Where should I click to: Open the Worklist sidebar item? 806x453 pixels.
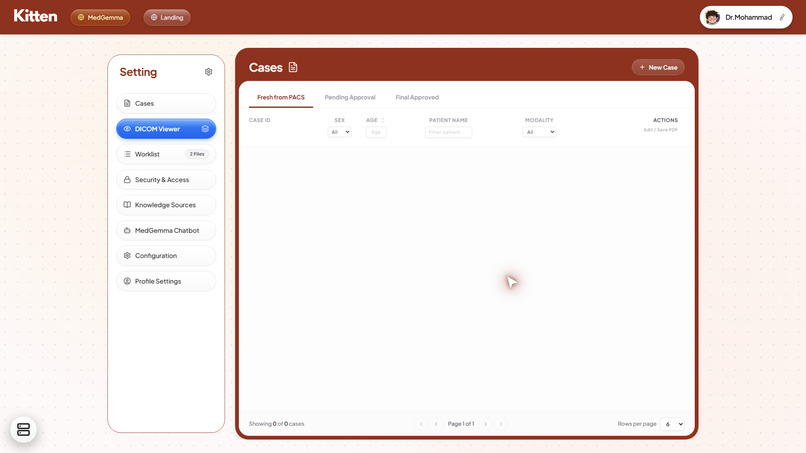point(166,154)
